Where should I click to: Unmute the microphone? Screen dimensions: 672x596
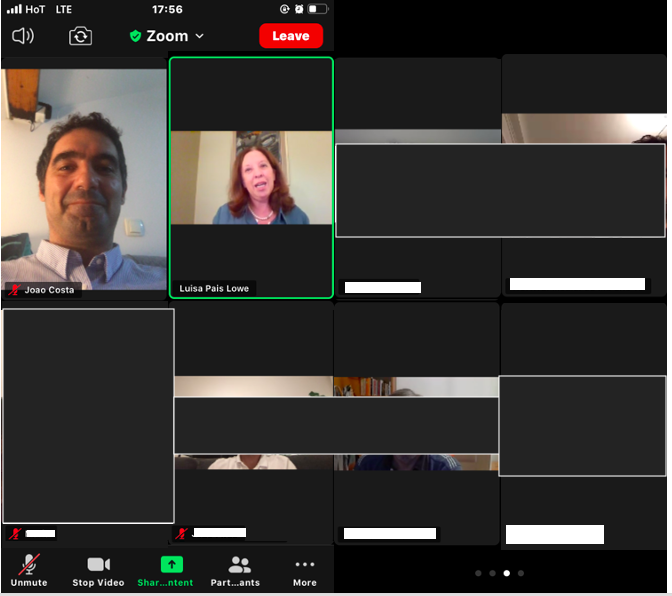pos(29,570)
